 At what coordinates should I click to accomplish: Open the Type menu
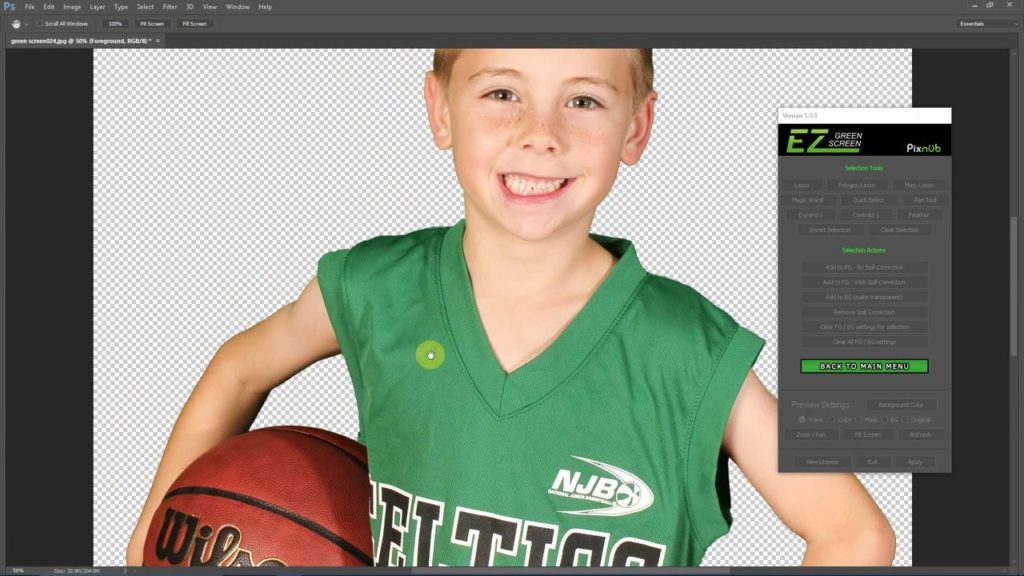(121, 7)
